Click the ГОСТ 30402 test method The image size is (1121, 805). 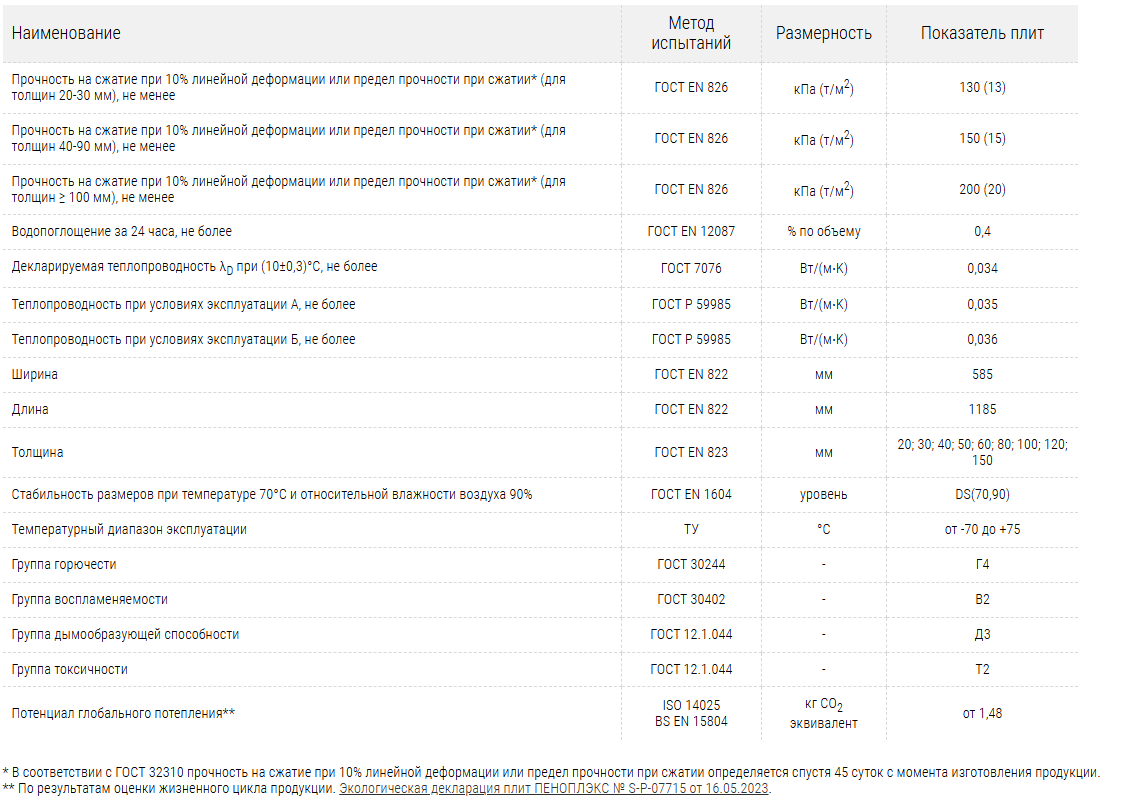click(x=691, y=599)
